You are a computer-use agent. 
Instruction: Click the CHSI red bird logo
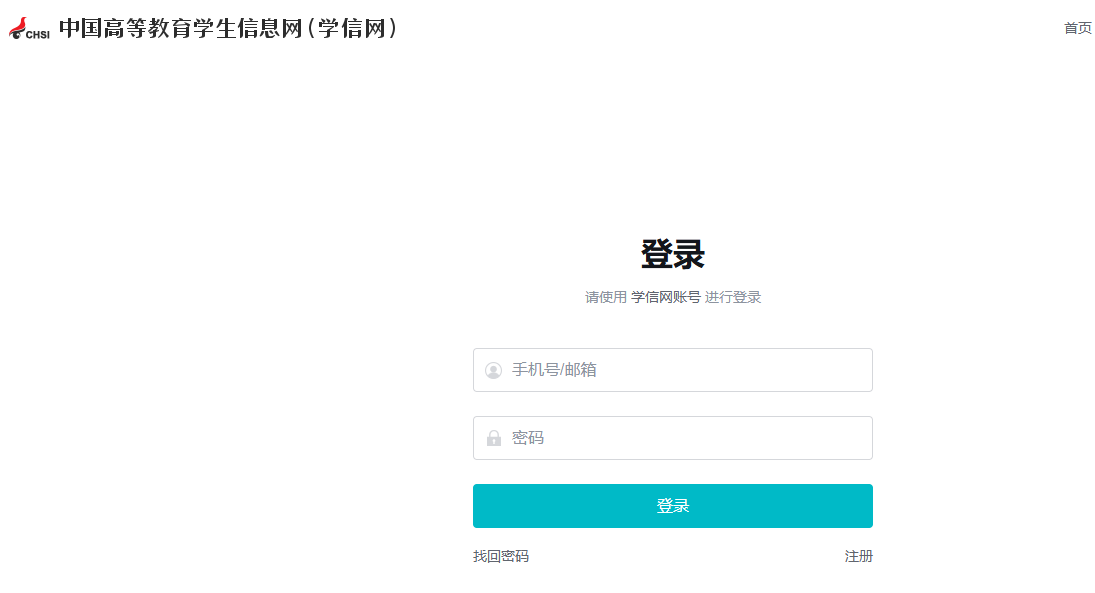point(19,24)
